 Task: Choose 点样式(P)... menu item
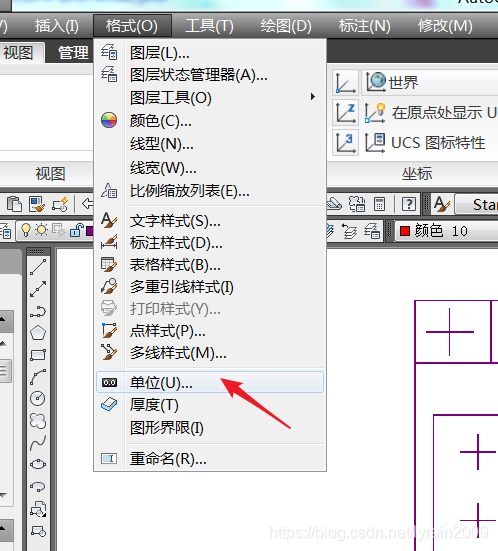point(210,331)
